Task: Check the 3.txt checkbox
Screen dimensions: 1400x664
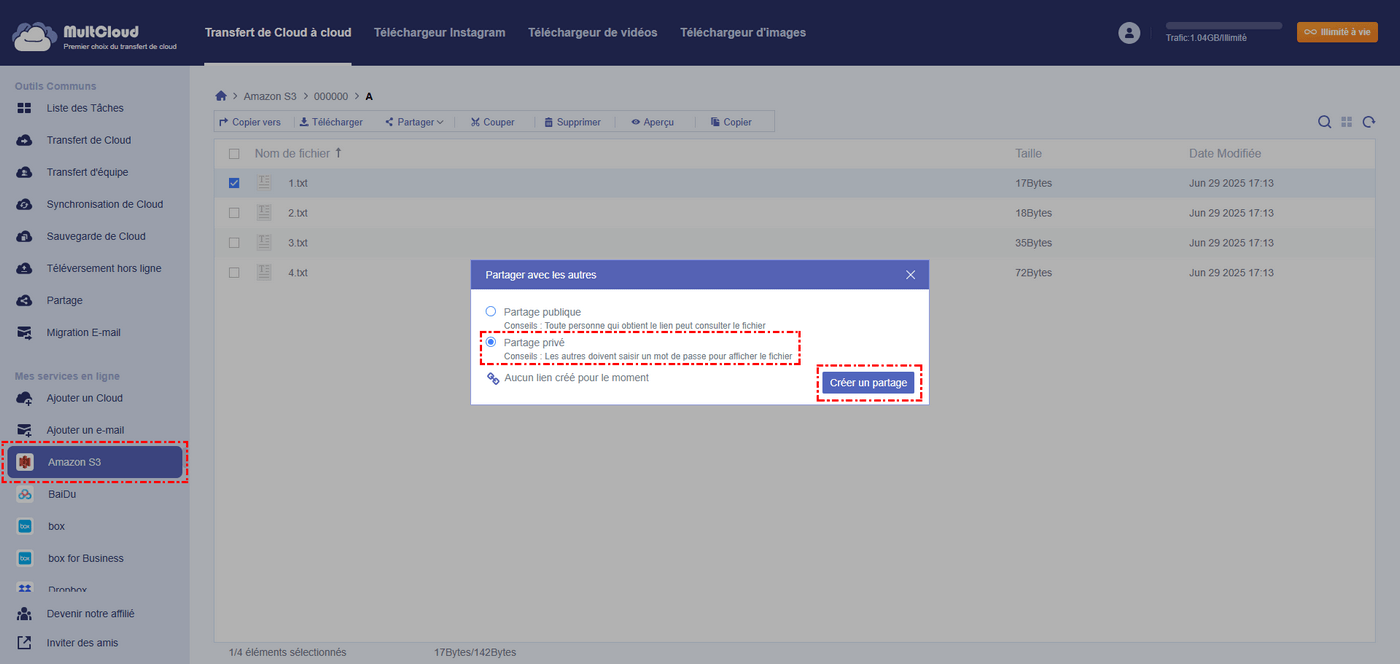Action: 234,243
